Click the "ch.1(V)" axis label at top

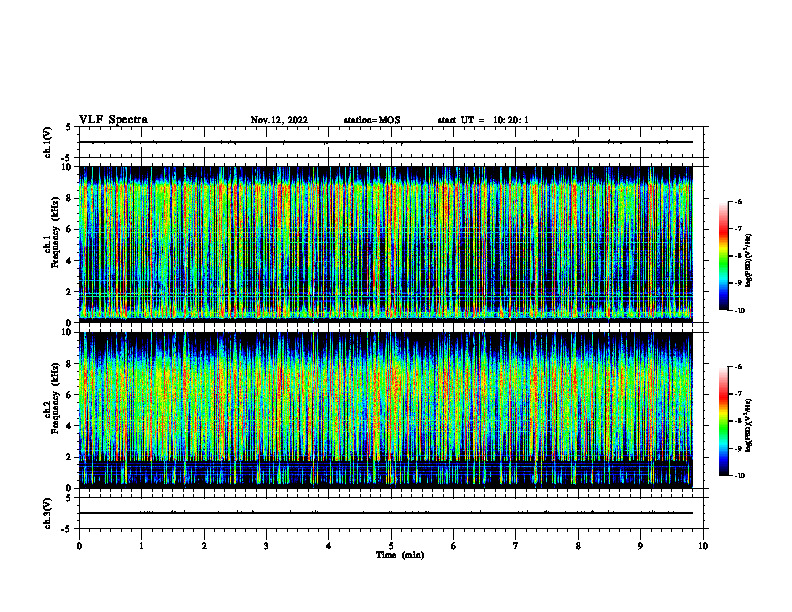coord(47,142)
